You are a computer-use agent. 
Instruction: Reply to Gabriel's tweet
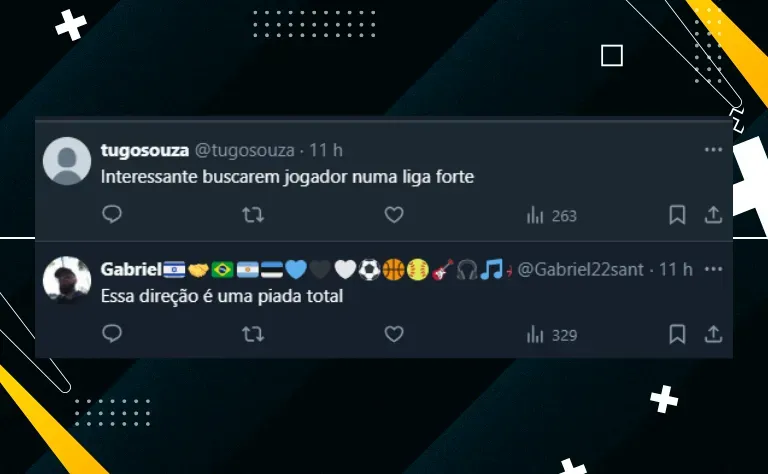pyautogui.click(x=112, y=334)
